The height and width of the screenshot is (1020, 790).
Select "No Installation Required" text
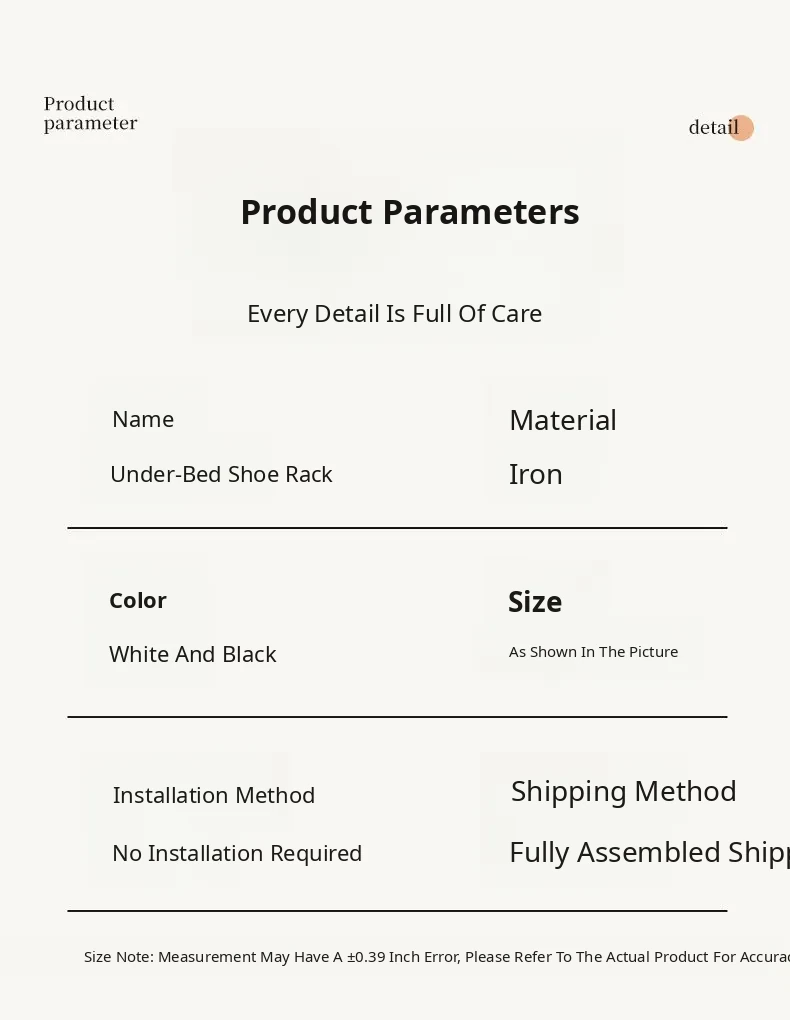tap(237, 853)
